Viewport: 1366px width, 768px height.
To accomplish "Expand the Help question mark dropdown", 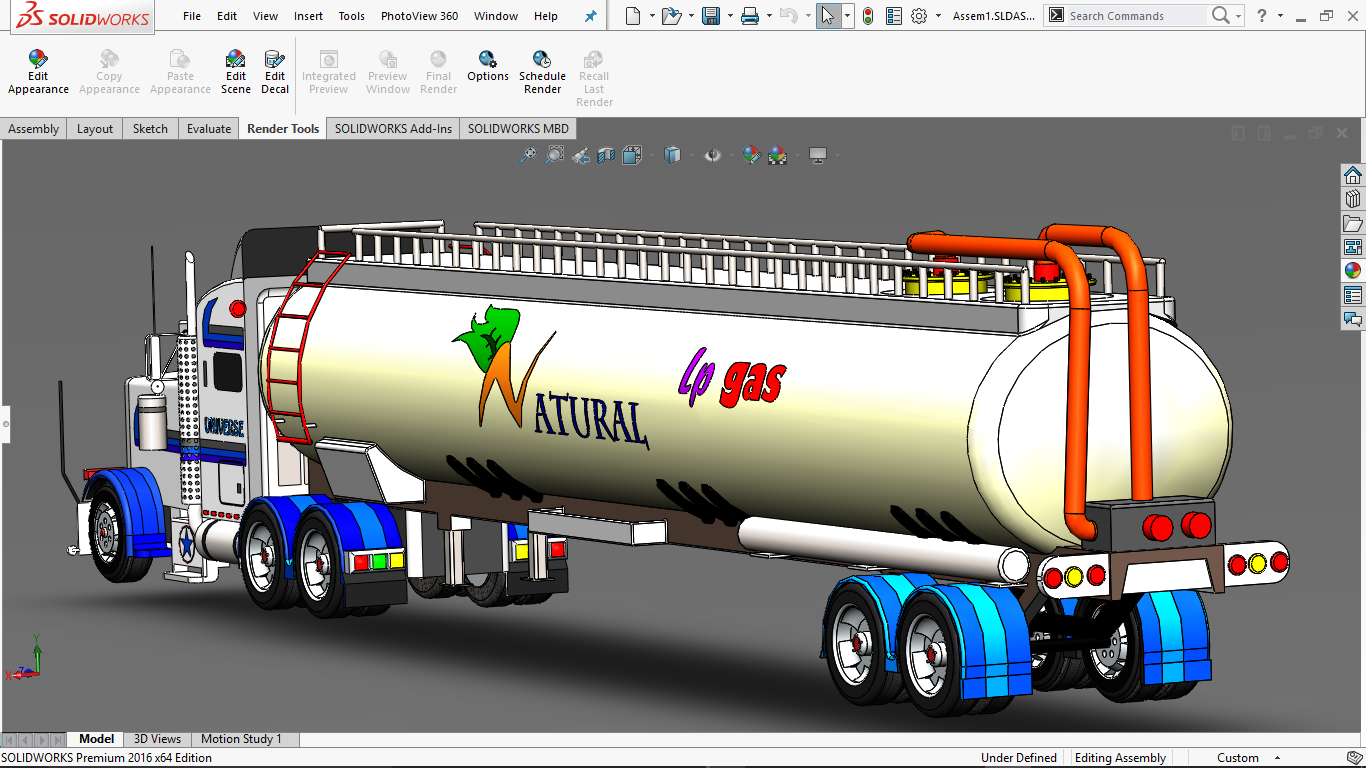I will [1280, 16].
